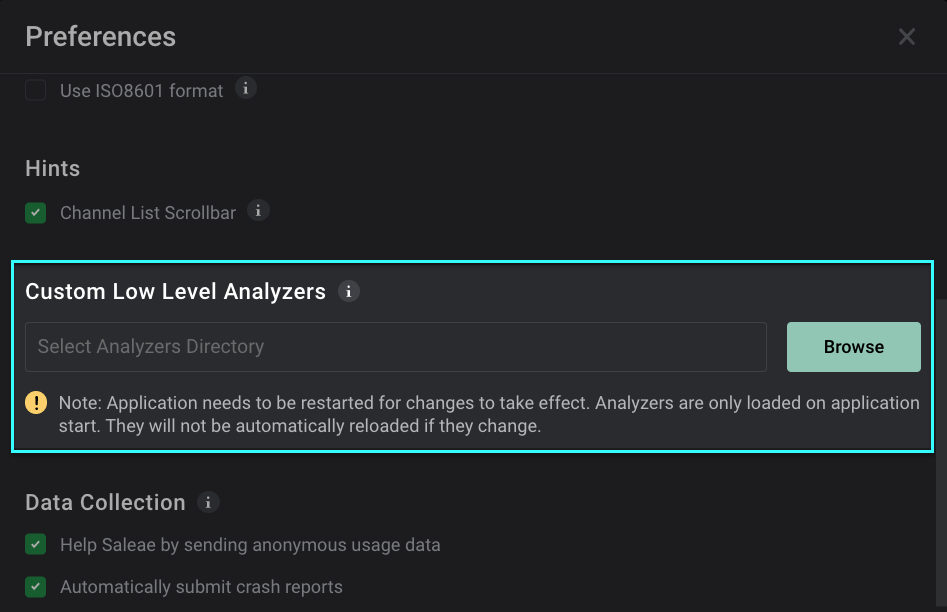Click the Hints section heading
This screenshot has width=947, height=612.
click(52, 168)
